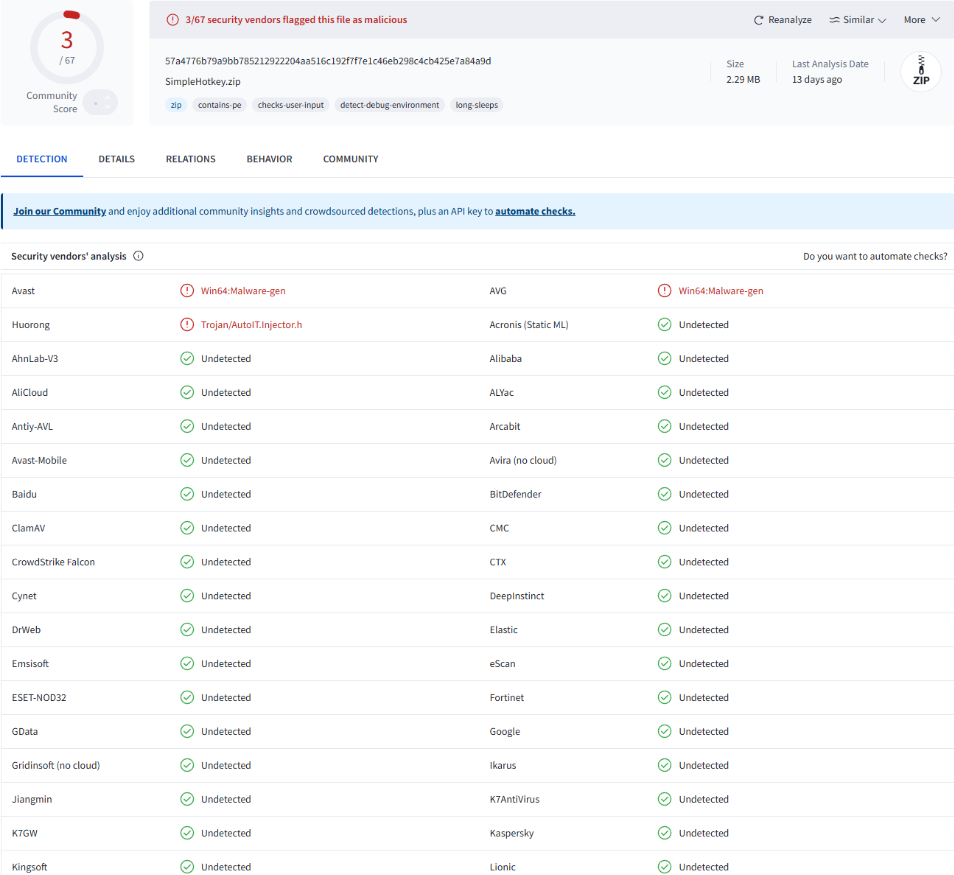The image size is (954, 875).
Task: Switch to the Details tab
Action: tap(117, 159)
